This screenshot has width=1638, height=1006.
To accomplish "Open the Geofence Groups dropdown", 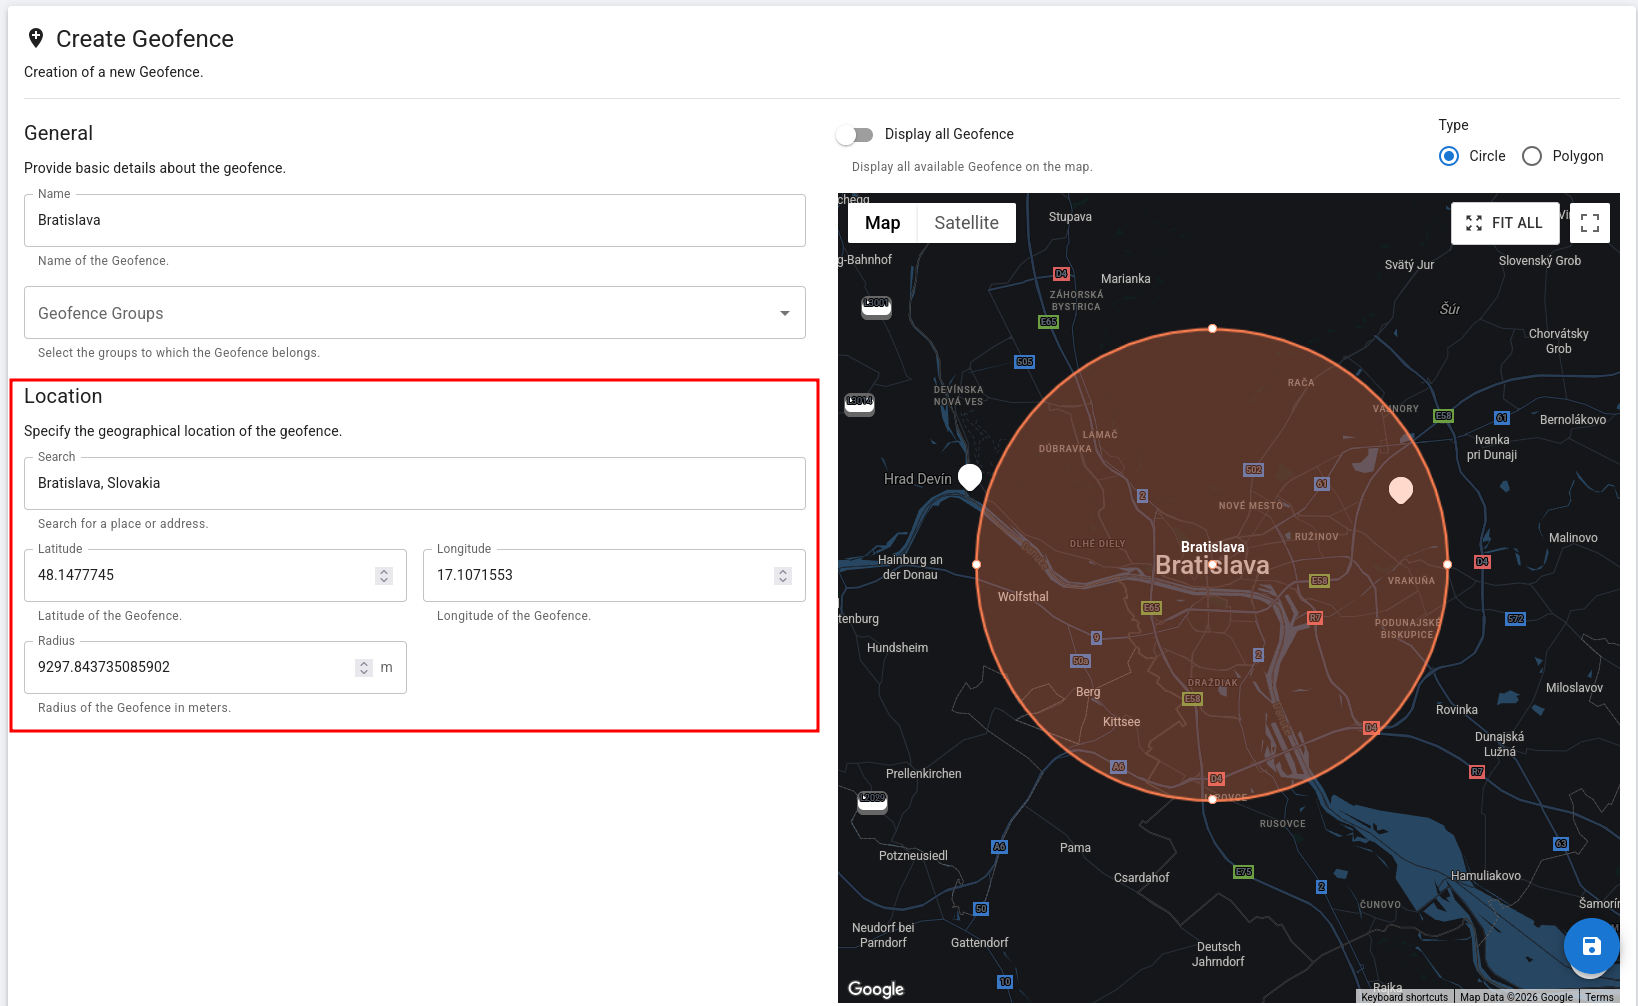I will click(x=414, y=313).
